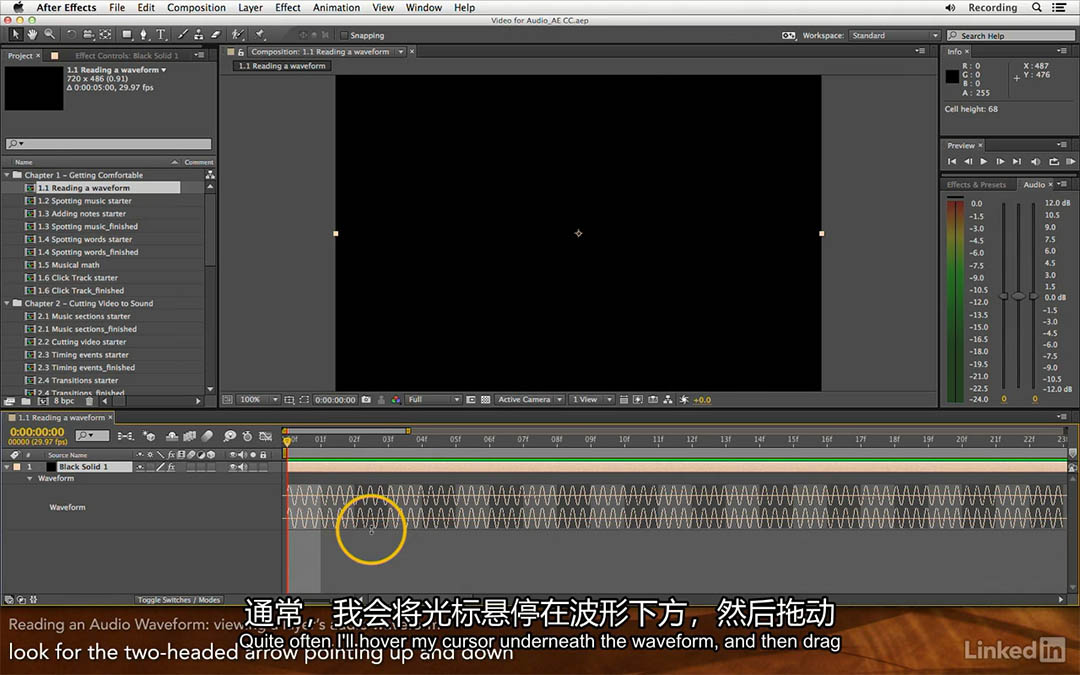The width and height of the screenshot is (1080, 675).
Task: Toggle shy switch for Black Solid 1
Action: pyautogui.click(x=140, y=467)
